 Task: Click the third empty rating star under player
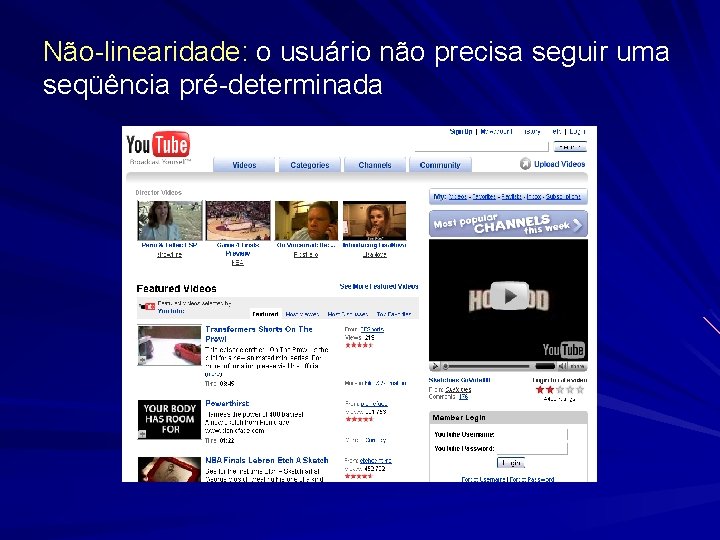pyautogui.click(x=560, y=390)
